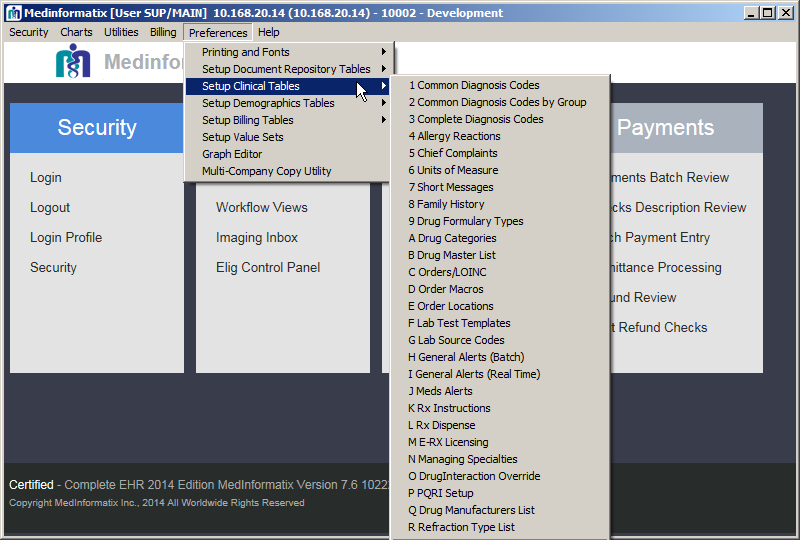
Task: Choose D Order Macros
Action: point(500,289)
